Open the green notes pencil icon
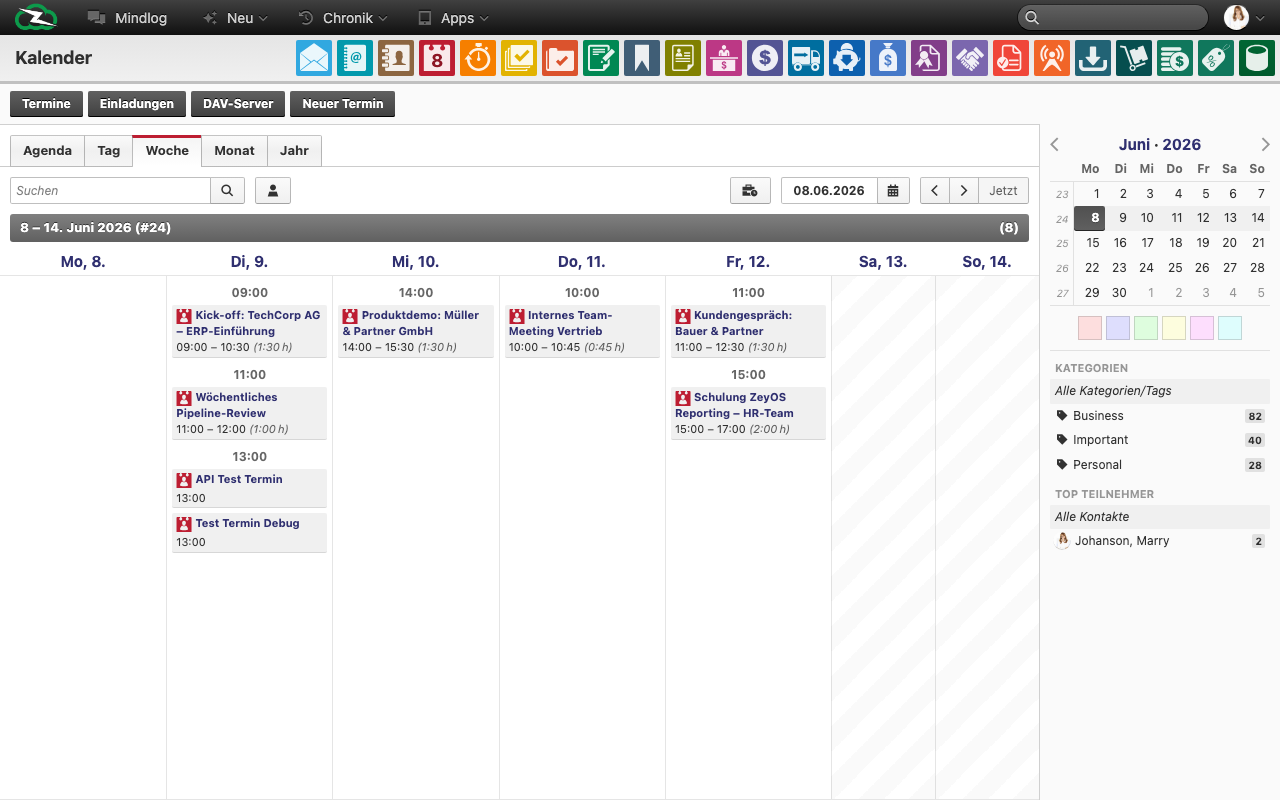1280x800 pixels. click(x=601, y=58)
